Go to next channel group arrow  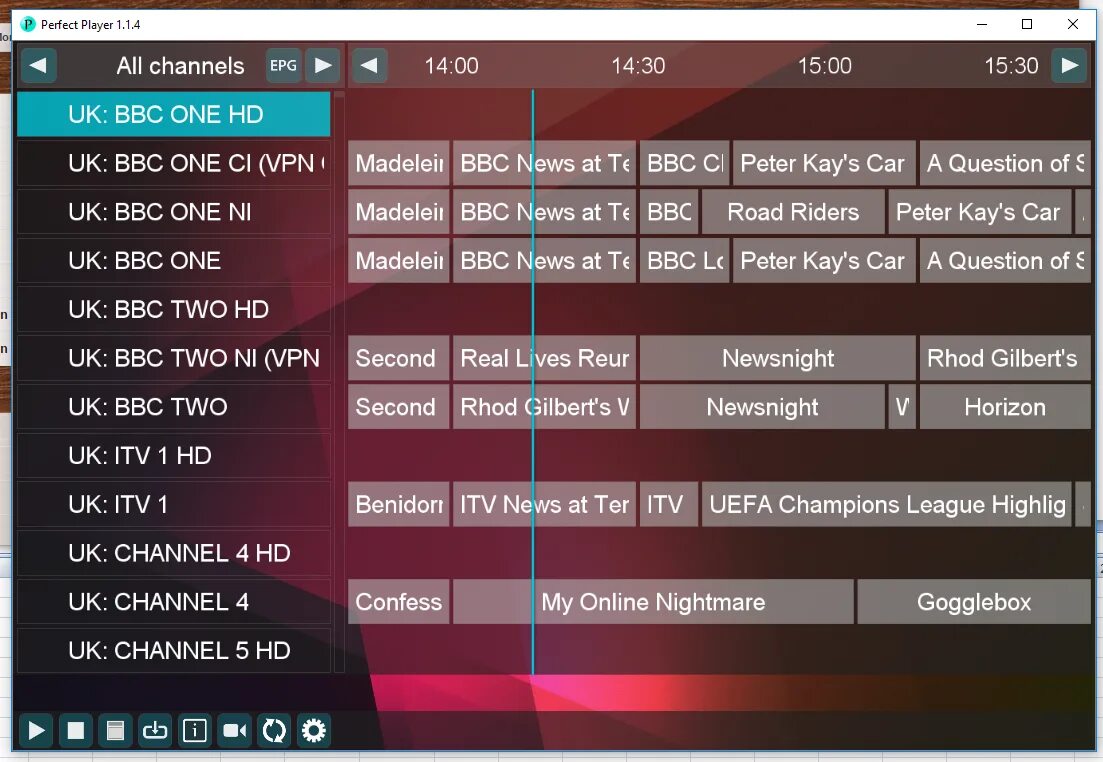324,65
